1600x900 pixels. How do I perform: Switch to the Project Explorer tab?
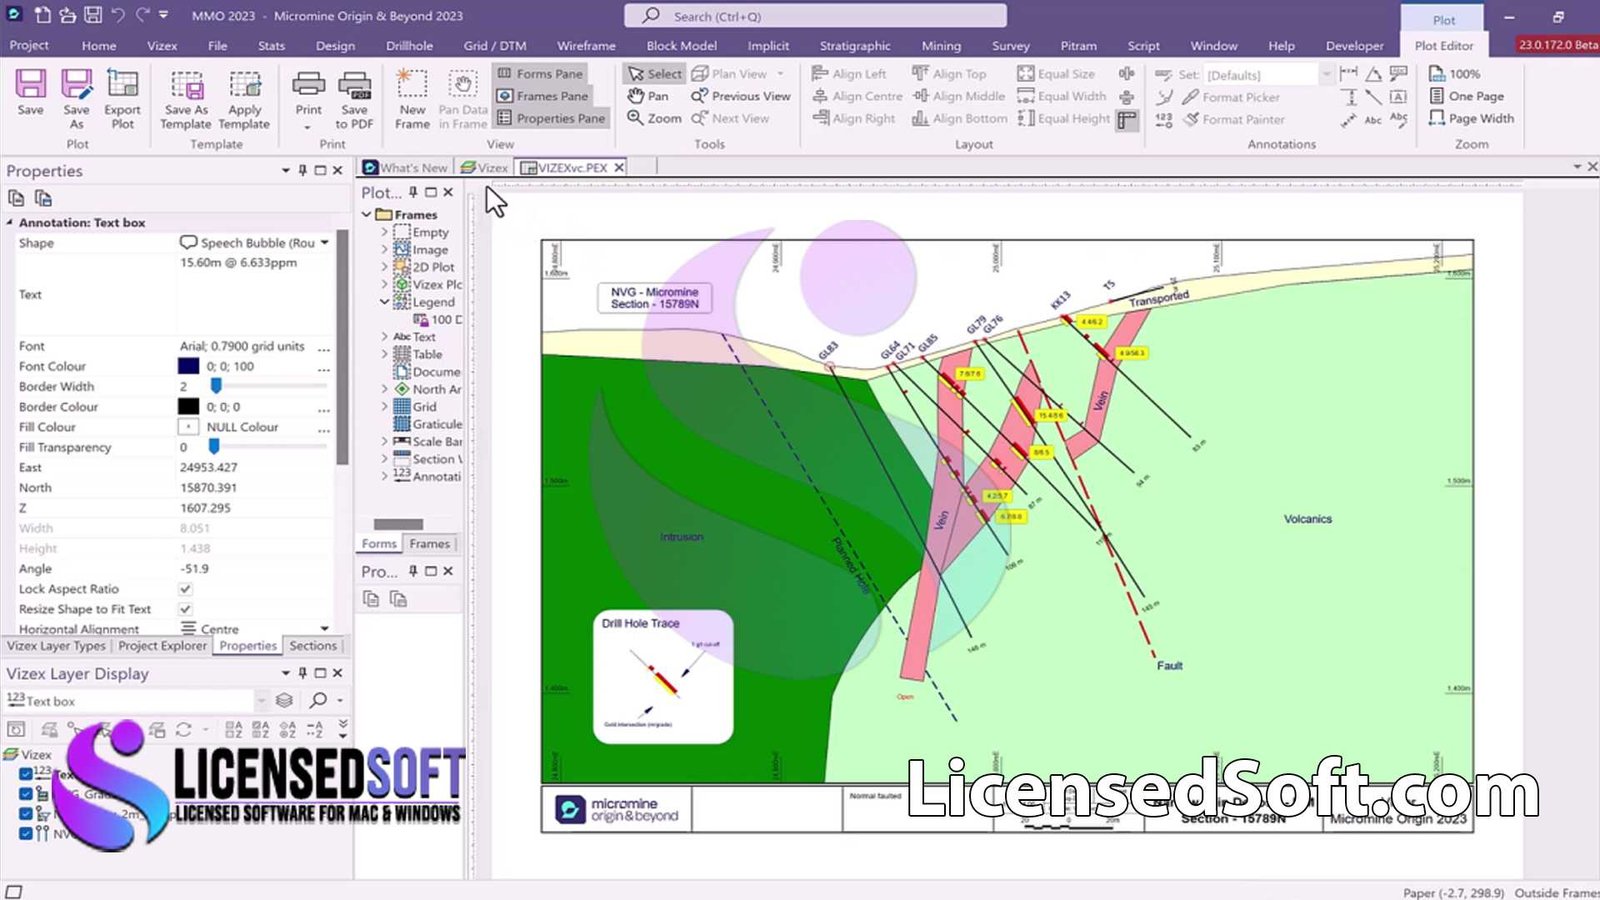click(x=162, y=646)
